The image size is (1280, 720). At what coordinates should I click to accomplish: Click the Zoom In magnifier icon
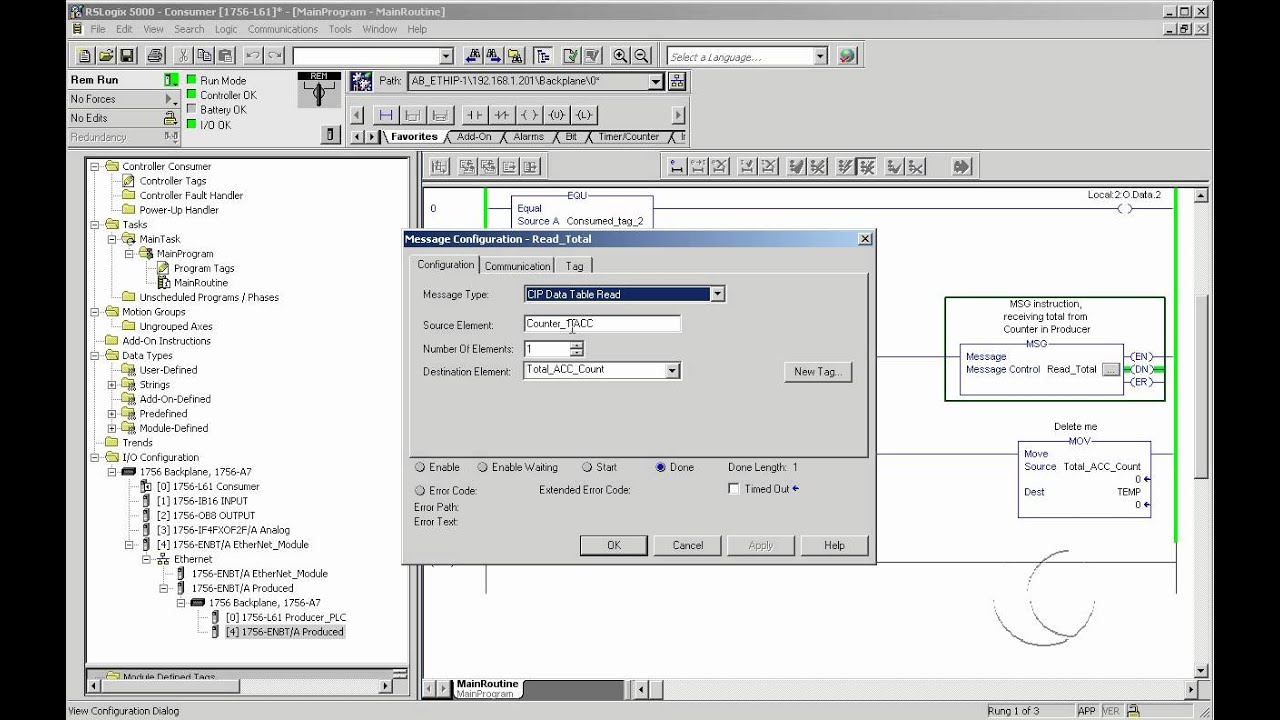click(621, 56)
